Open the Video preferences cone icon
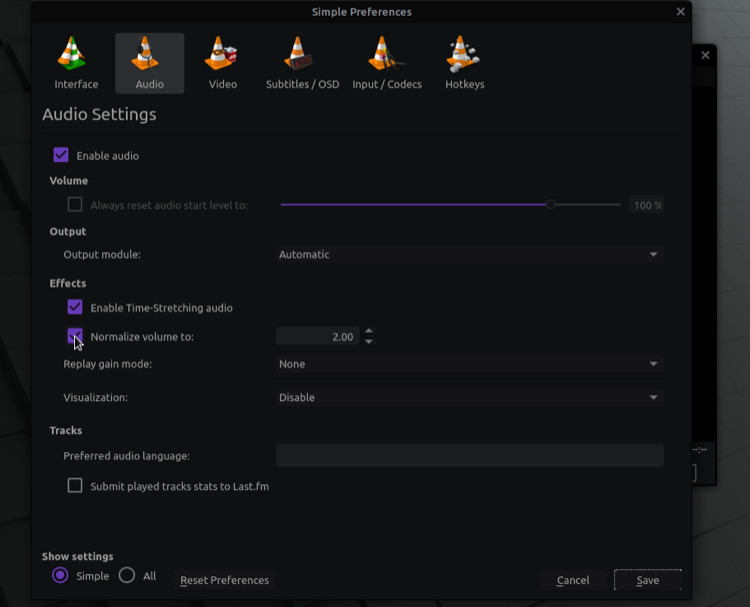Screen dimensions: 750x607 (x=221, y=53)
